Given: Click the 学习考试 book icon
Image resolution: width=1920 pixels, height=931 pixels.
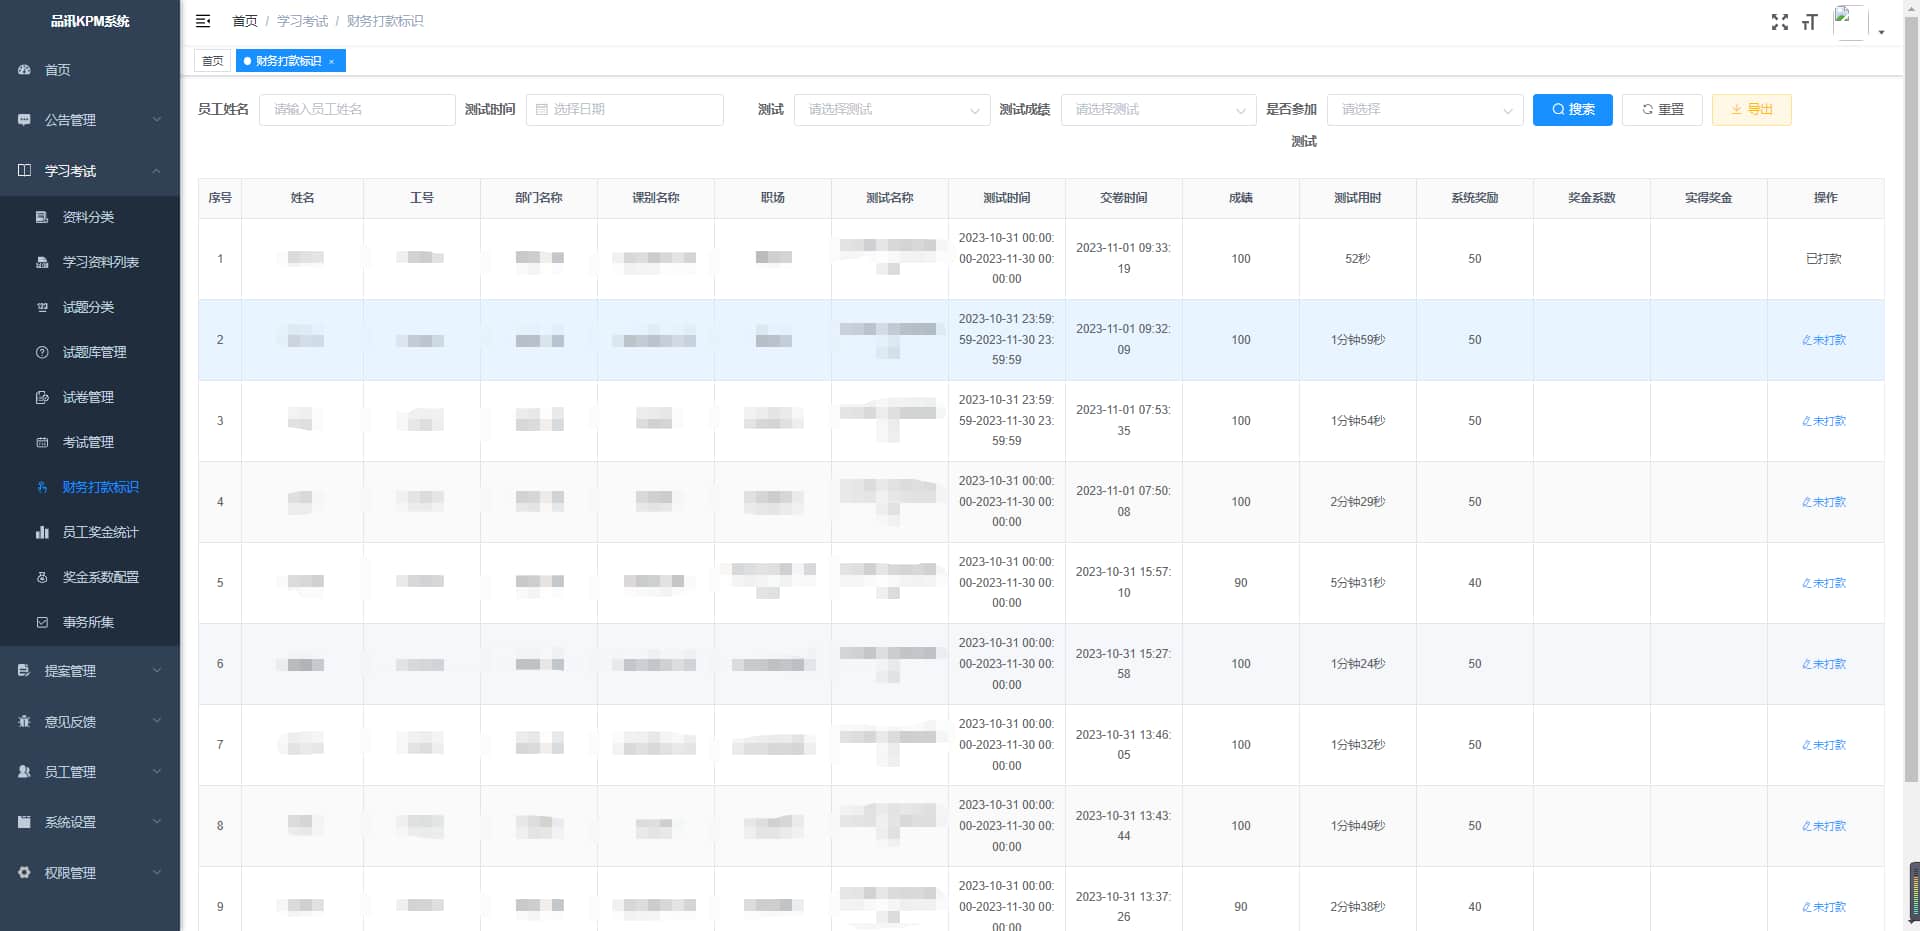Looking at the screenshot, I should (24, 171).
